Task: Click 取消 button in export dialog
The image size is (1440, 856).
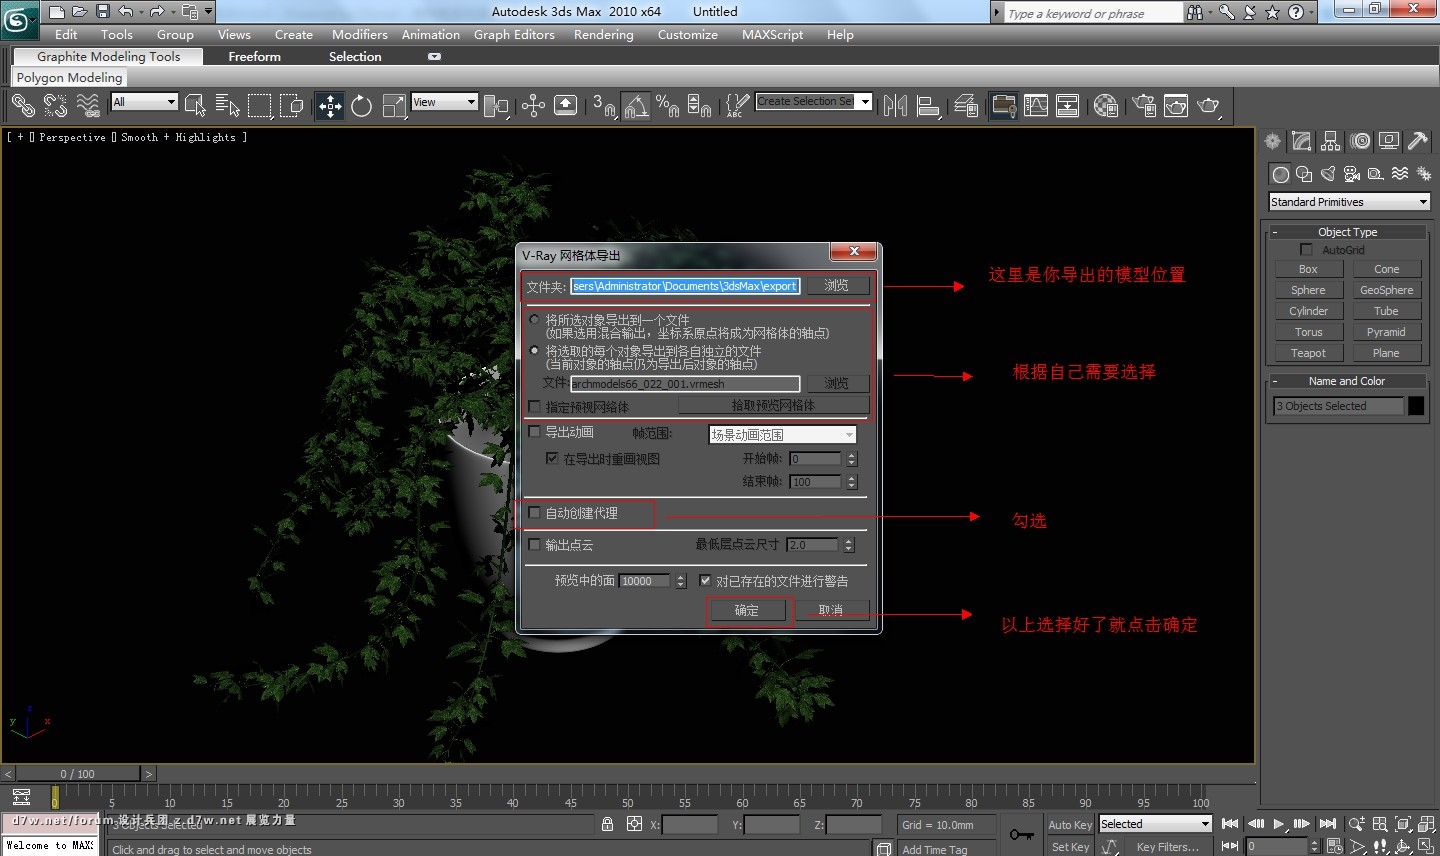Action: click(x=831, y=610)
